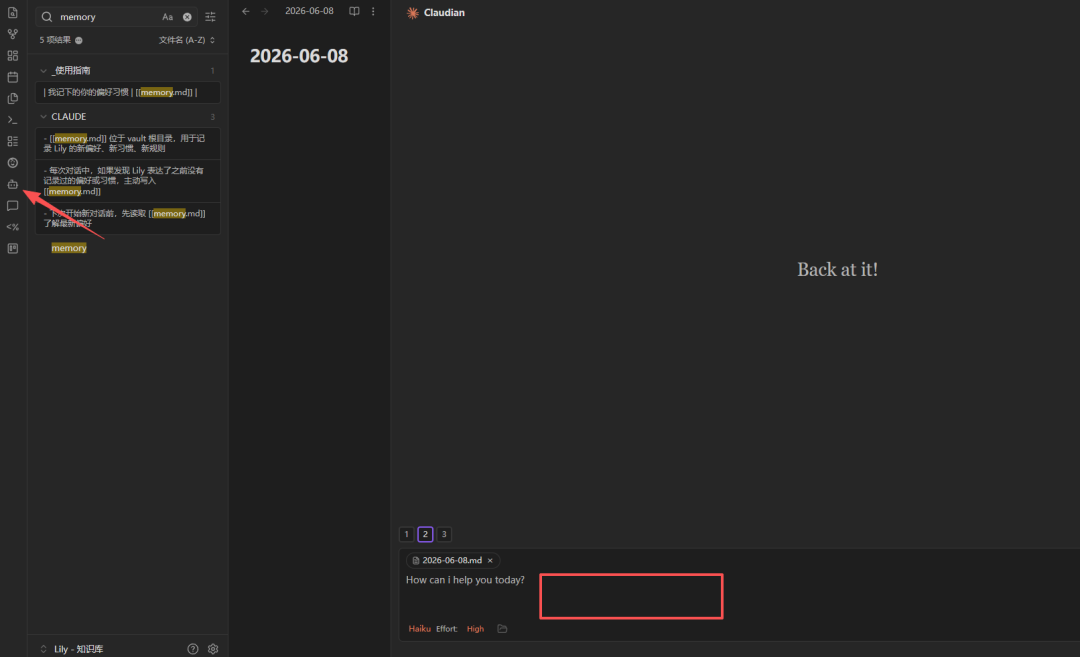The image size is (1080, 657).
Task: Select conversation tab 2
Action: [425, 534]
